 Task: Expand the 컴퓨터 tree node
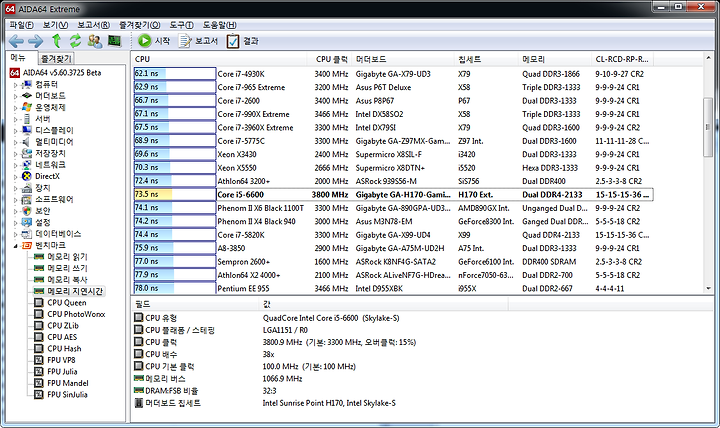click(15, 85)
